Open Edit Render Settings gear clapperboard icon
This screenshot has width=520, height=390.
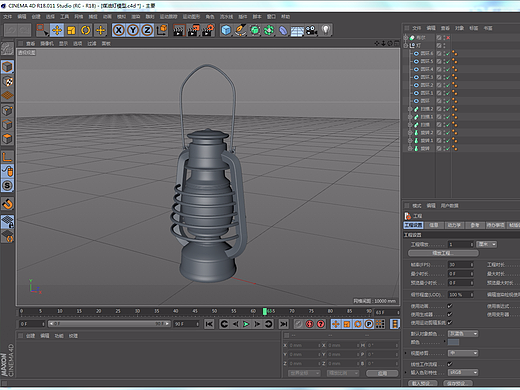[x=208, y=30]
